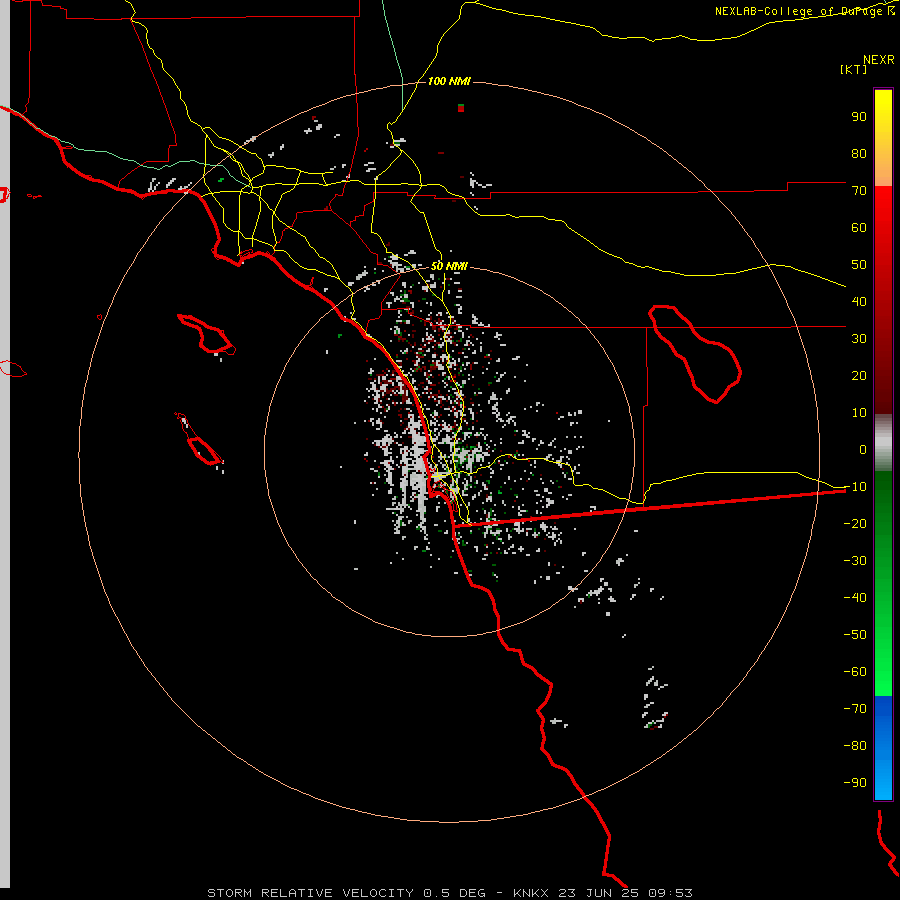Click the -80 knot scale value
Screen dimensions: 900x900
855,746
